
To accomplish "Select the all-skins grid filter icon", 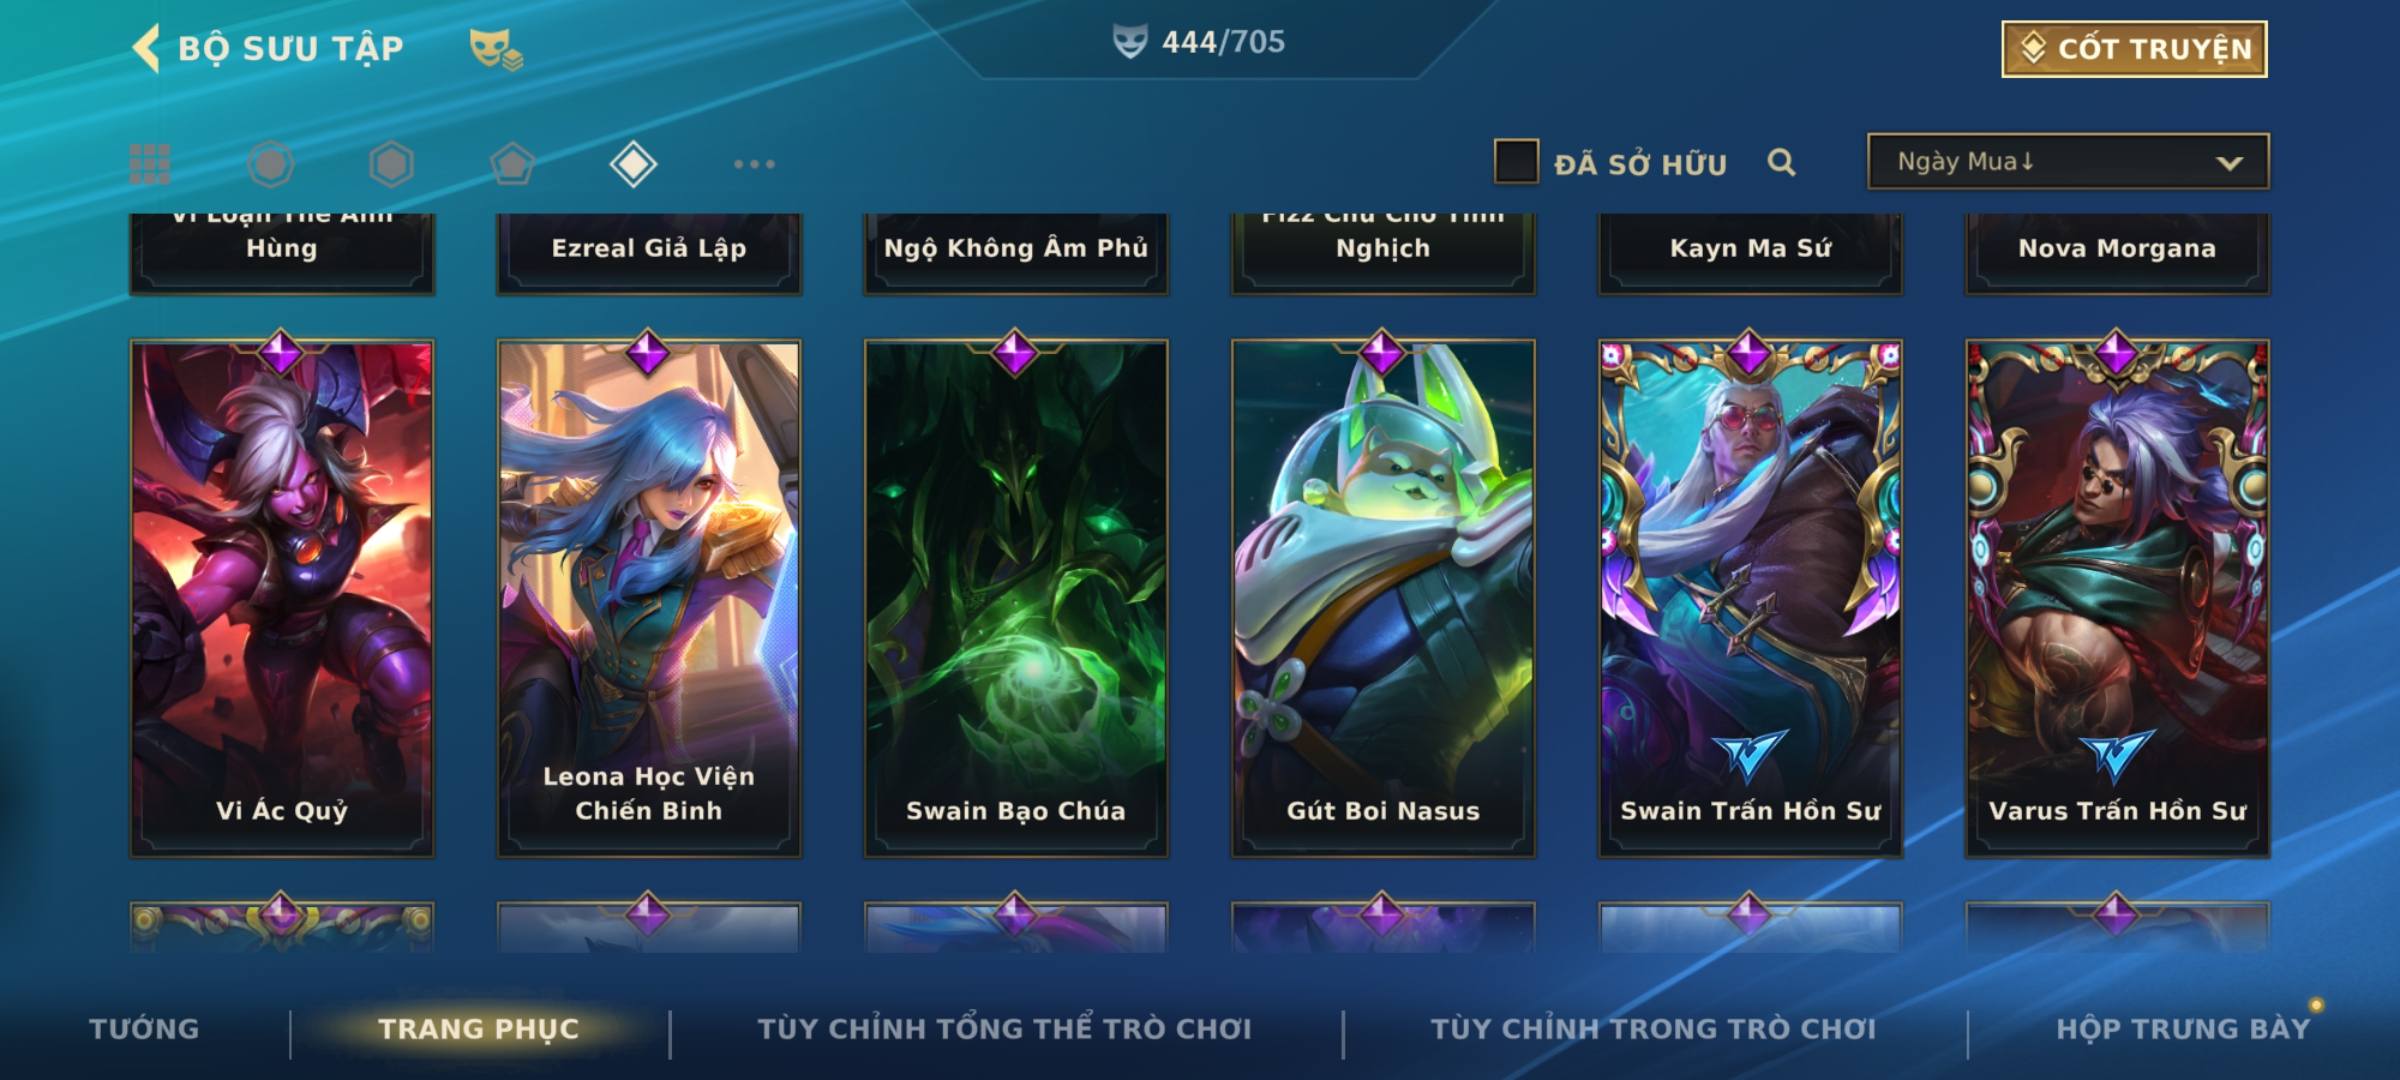I will coord(150,164).
